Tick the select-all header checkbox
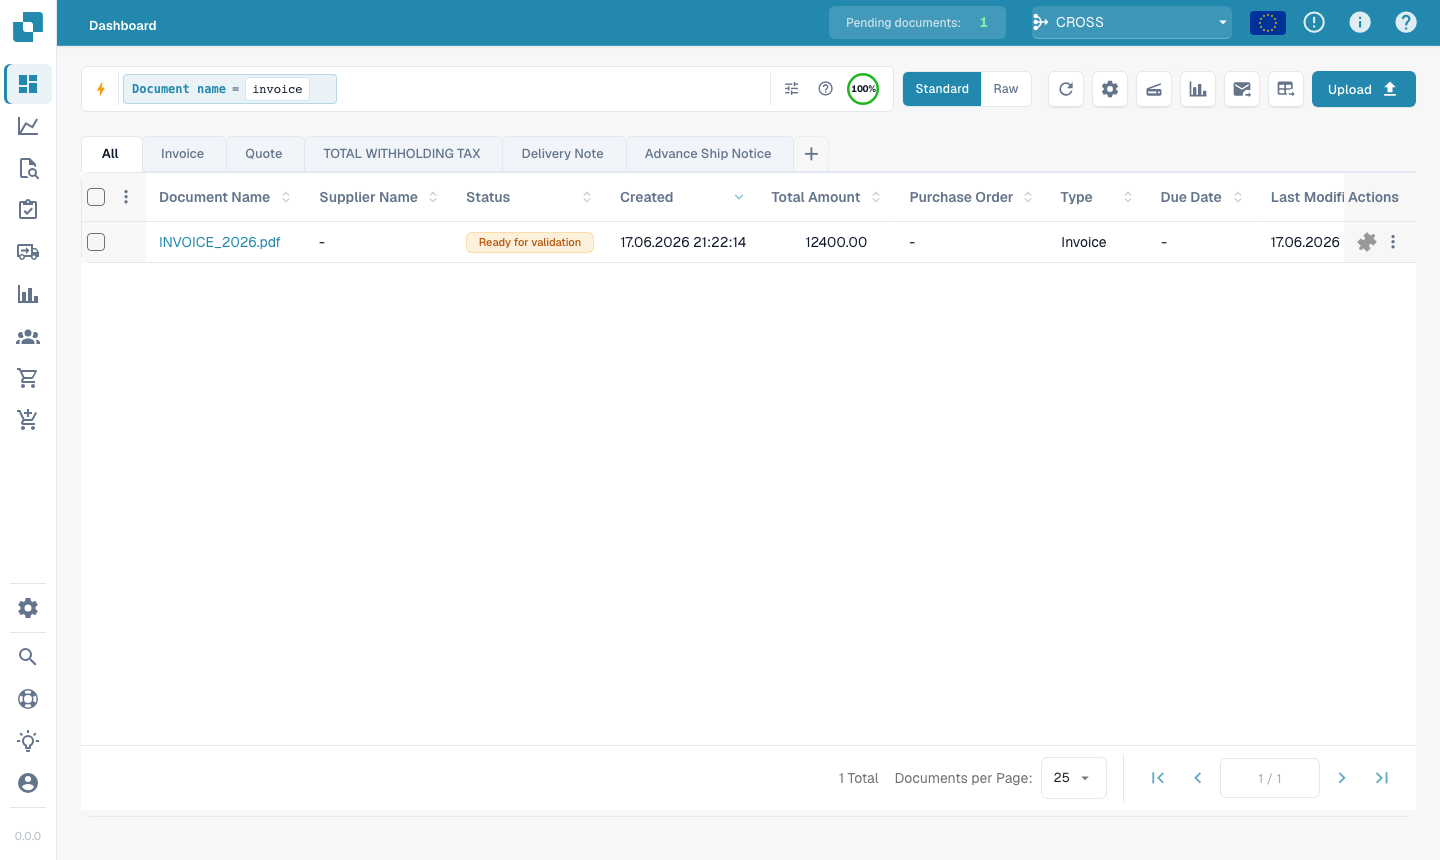The image size is (1440, 860). [96, 197]
